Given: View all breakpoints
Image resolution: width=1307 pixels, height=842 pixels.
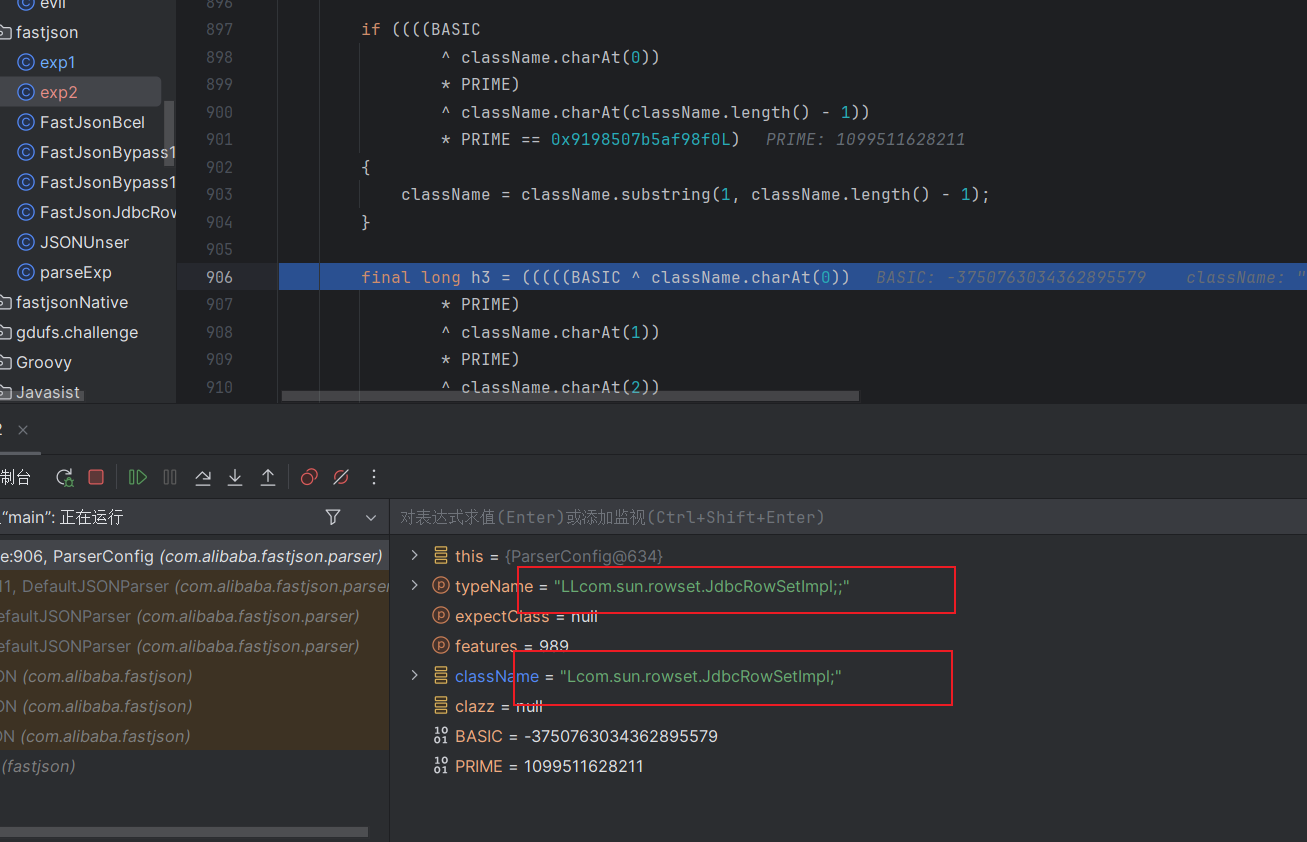Looking at the screenshot, I should tap(309, 477).
